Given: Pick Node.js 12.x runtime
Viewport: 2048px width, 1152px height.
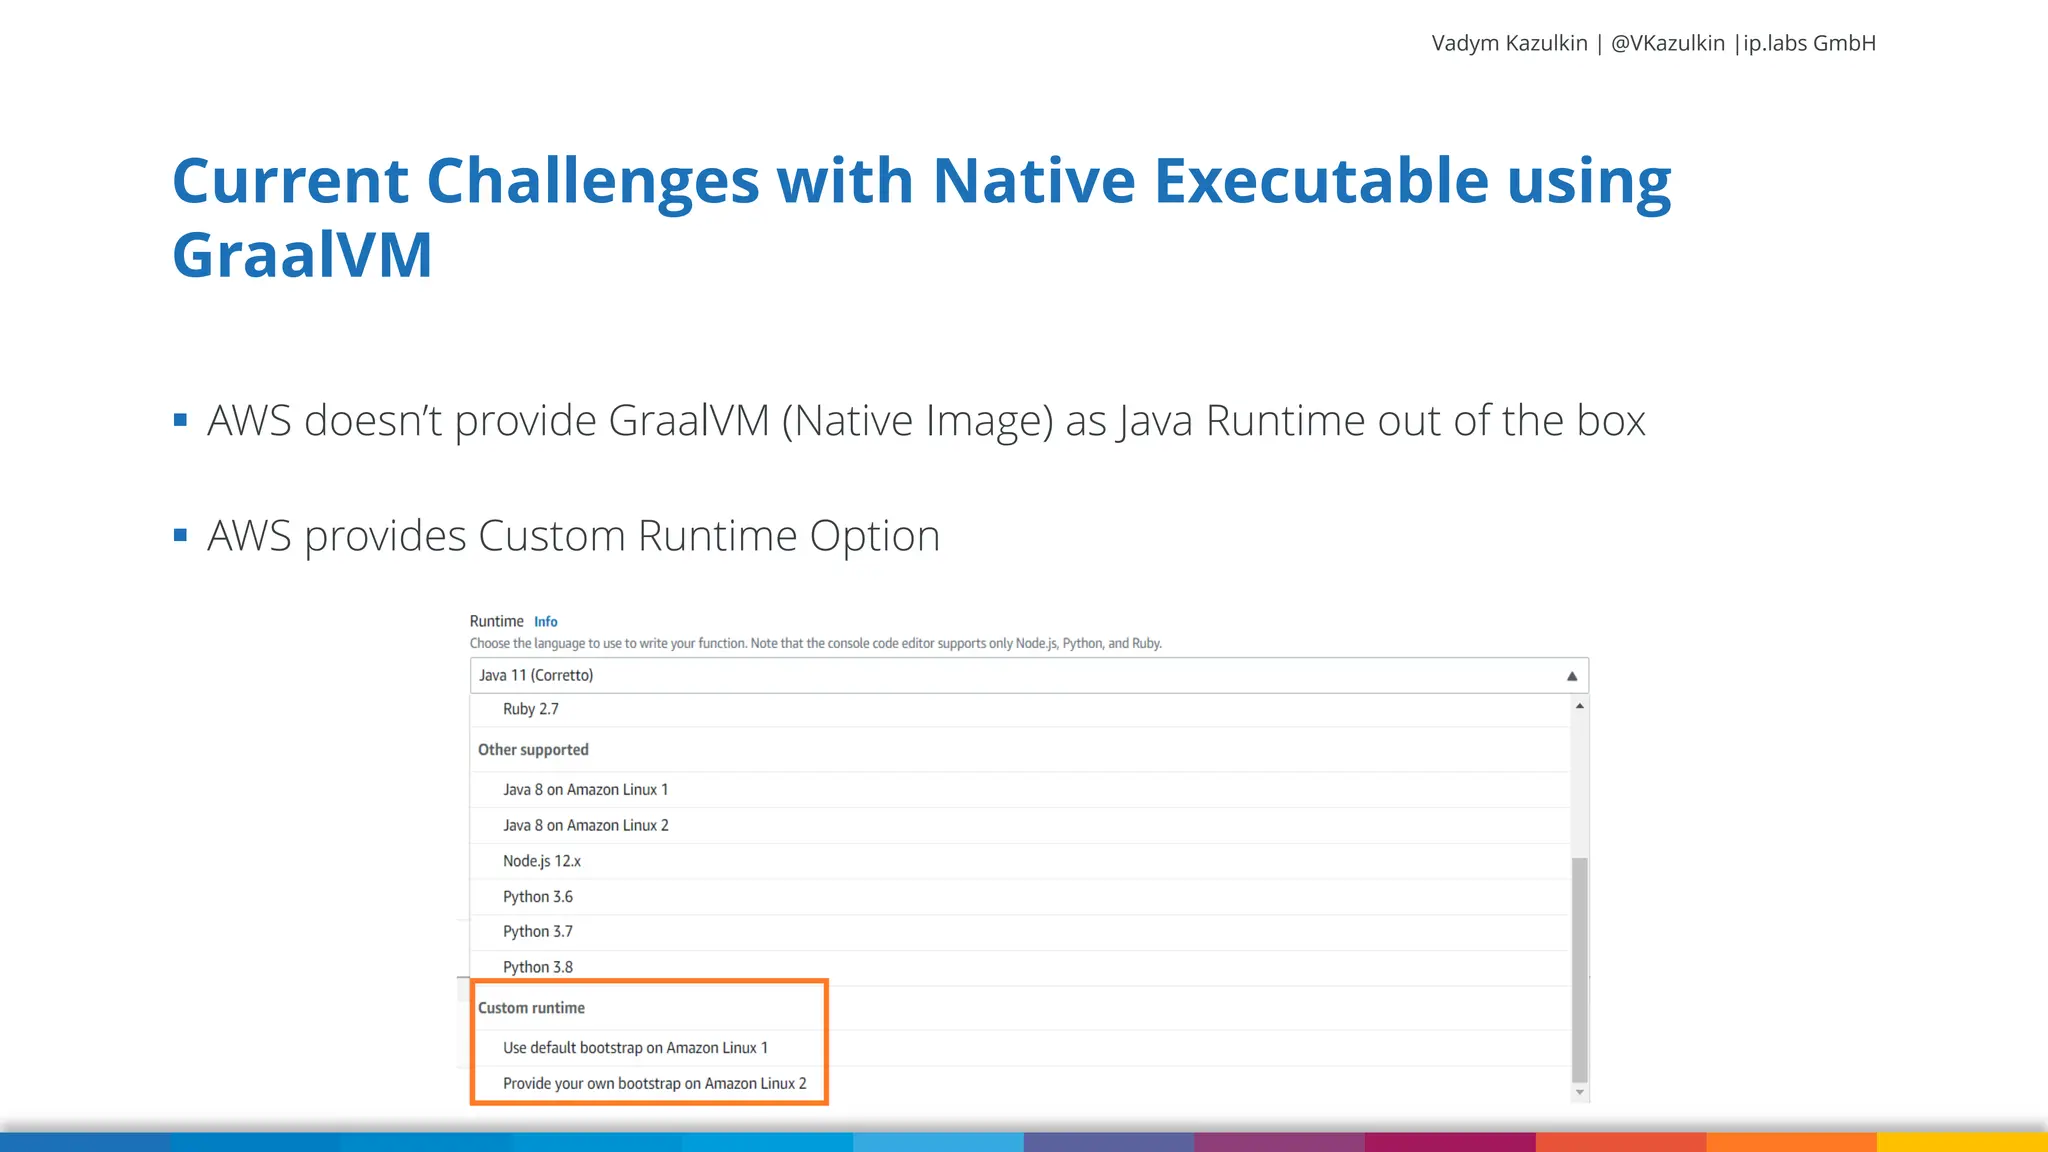Looking at the screenshot, I should [541, 861].
